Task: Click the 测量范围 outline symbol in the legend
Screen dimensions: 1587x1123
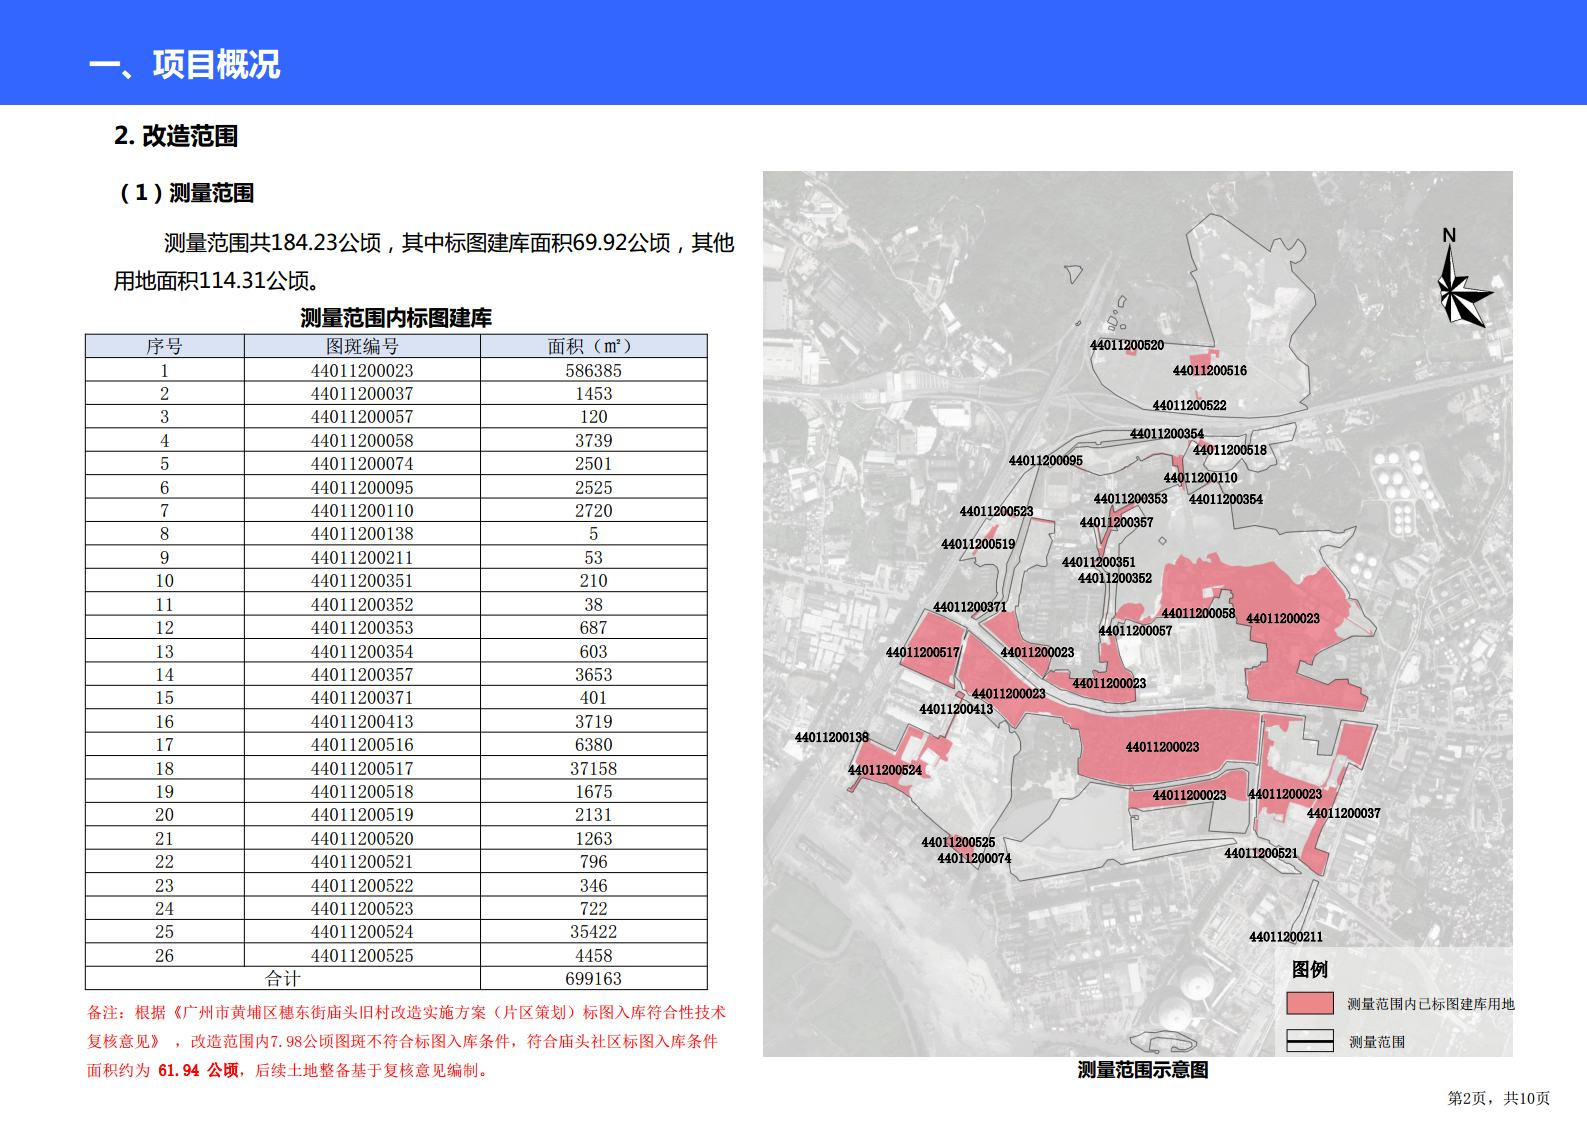Action: point(1309,1041)
